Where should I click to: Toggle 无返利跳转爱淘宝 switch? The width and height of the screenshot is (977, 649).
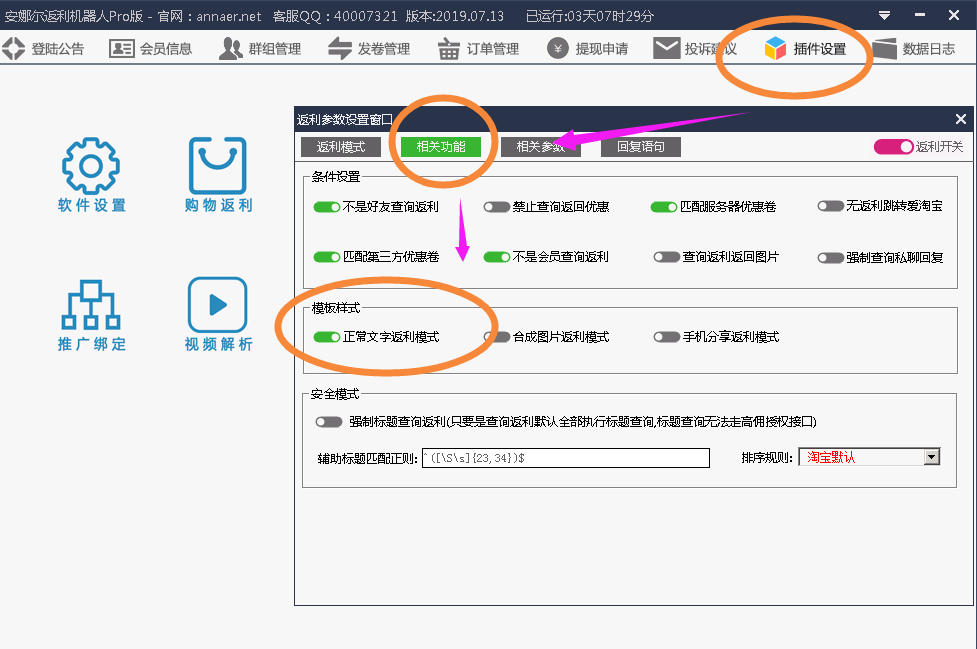(831, 206)
